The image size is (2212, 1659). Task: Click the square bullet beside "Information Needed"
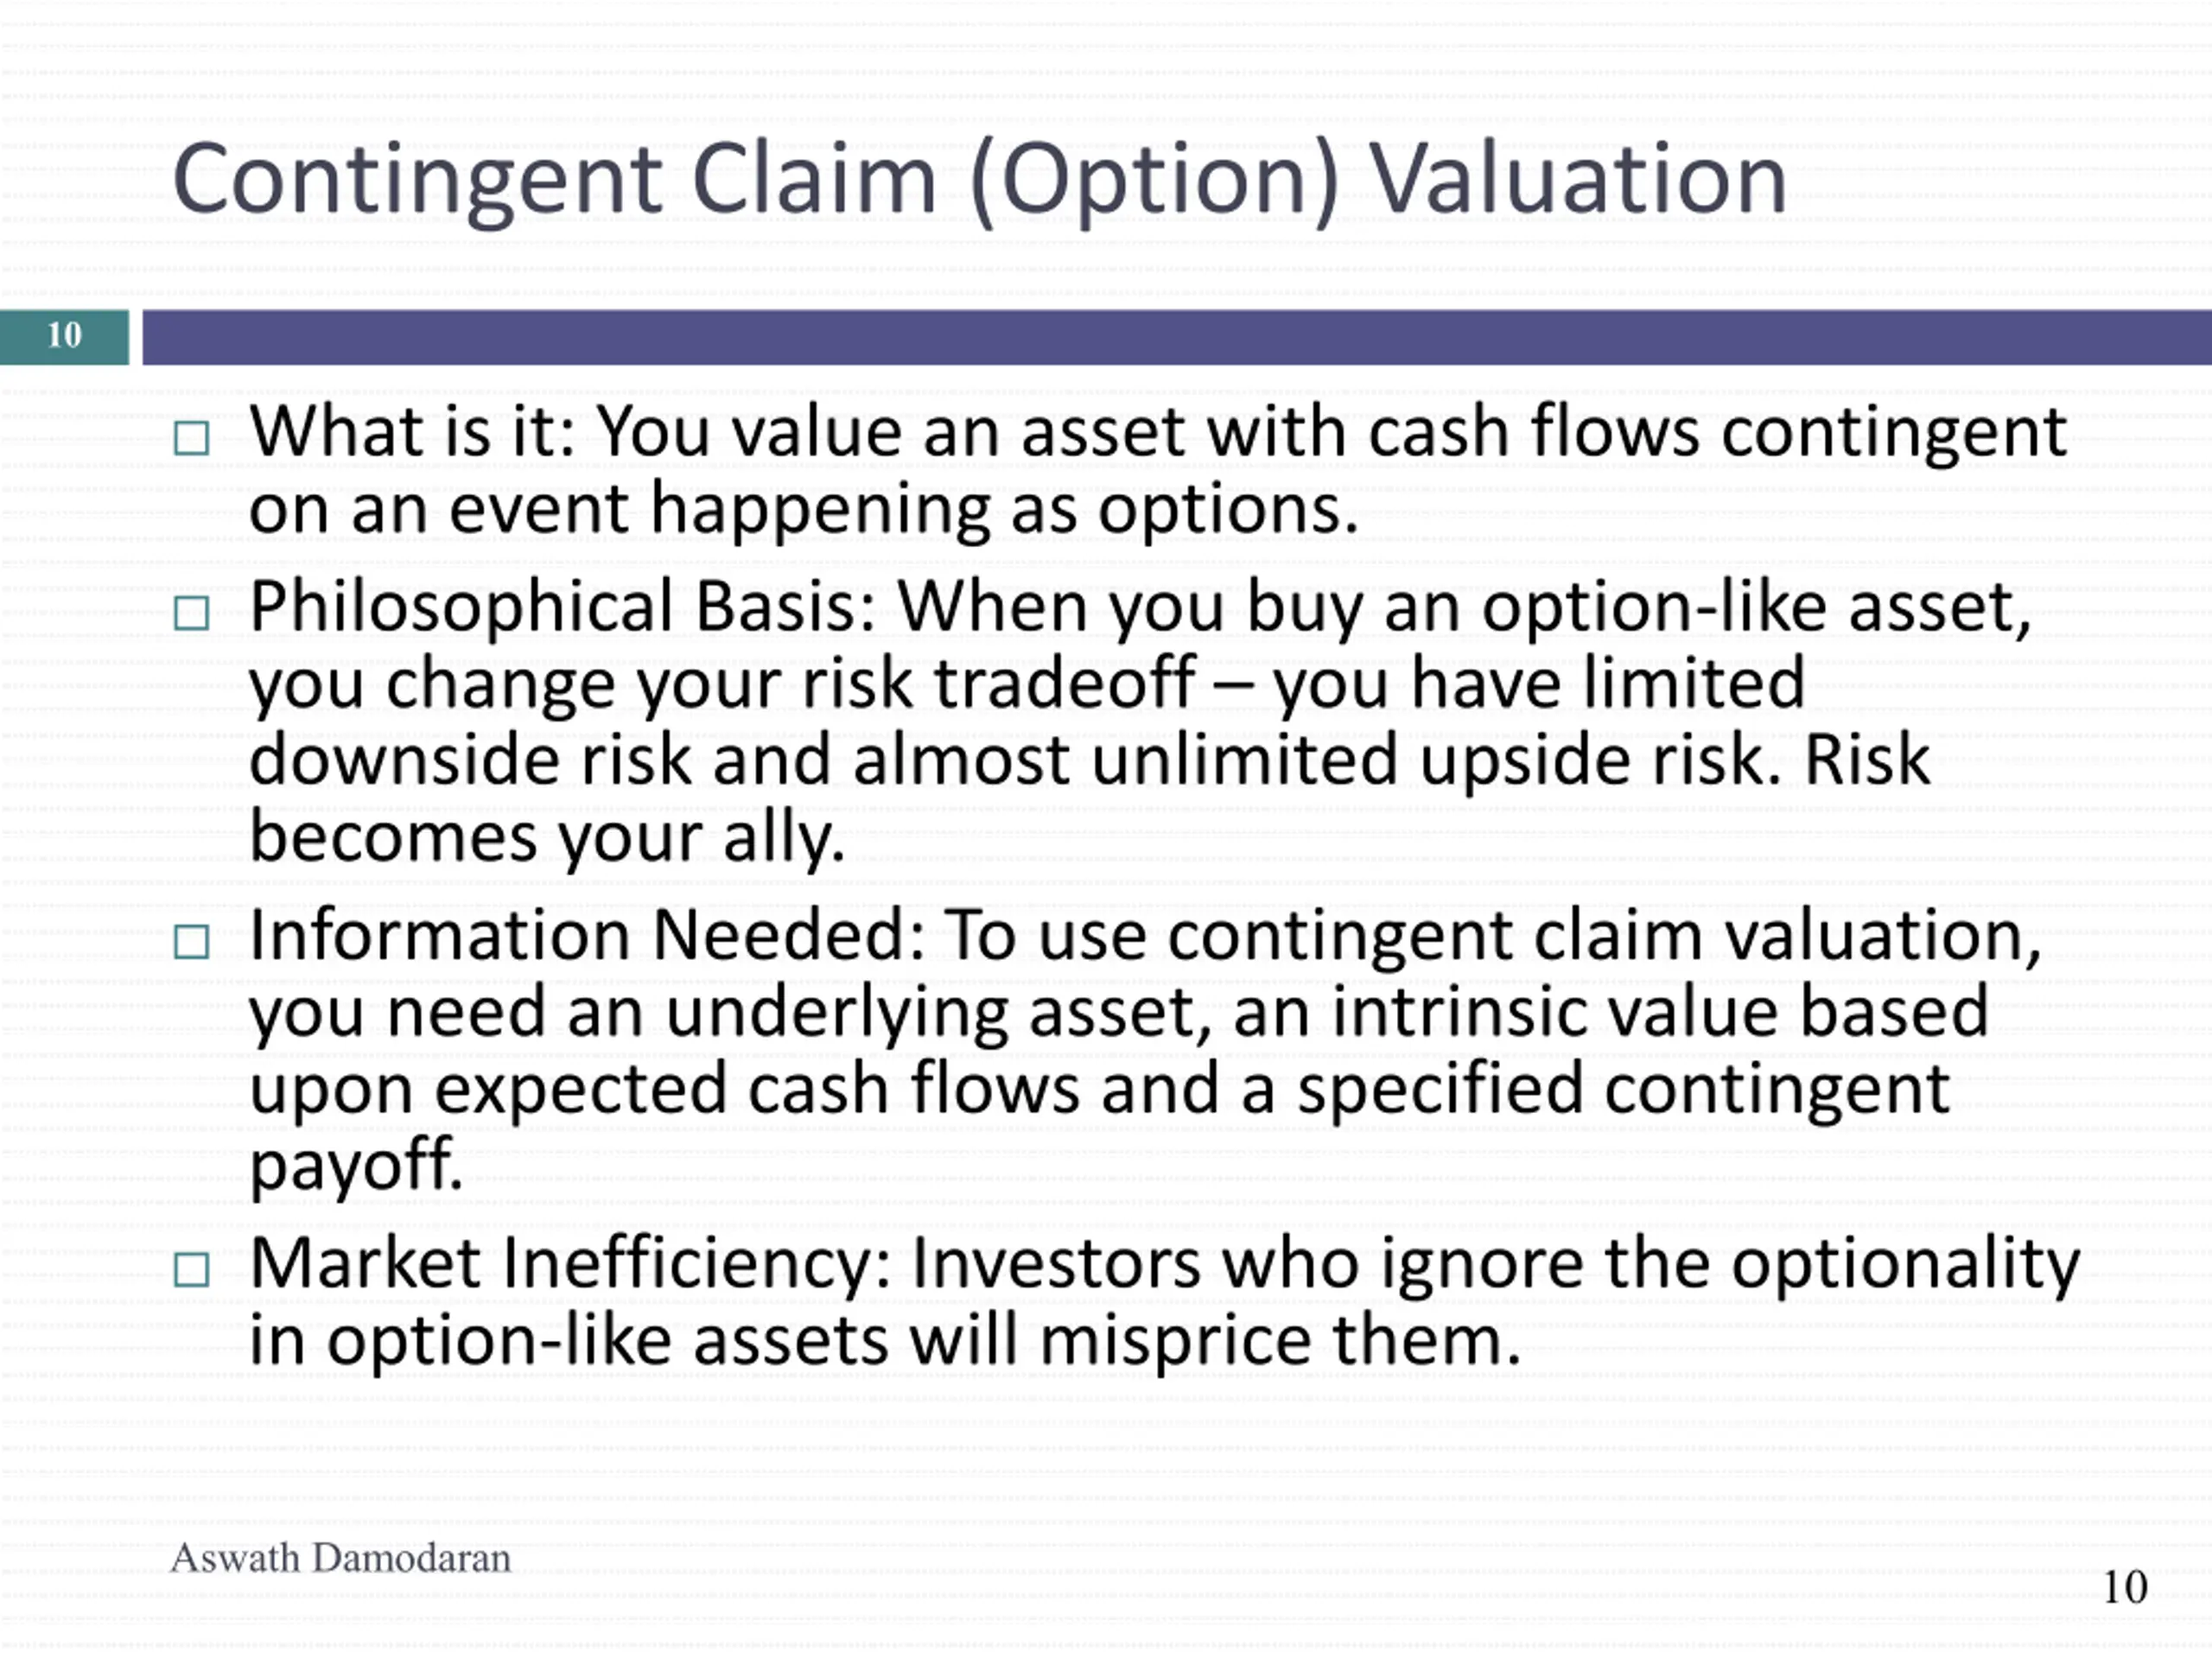[191, 941]
